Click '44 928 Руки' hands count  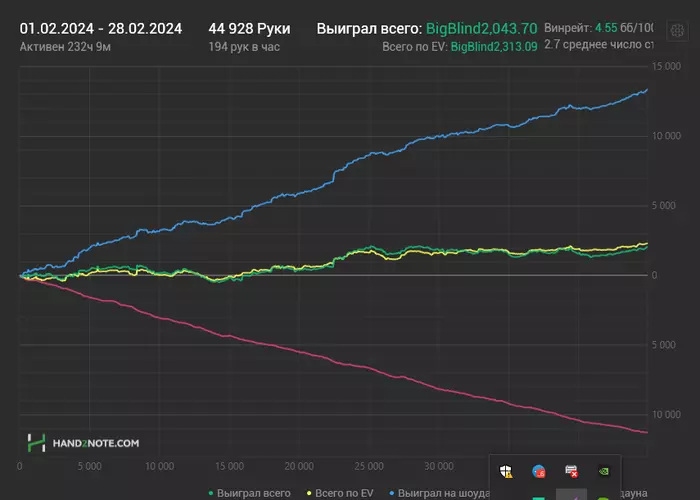point(250,29)
